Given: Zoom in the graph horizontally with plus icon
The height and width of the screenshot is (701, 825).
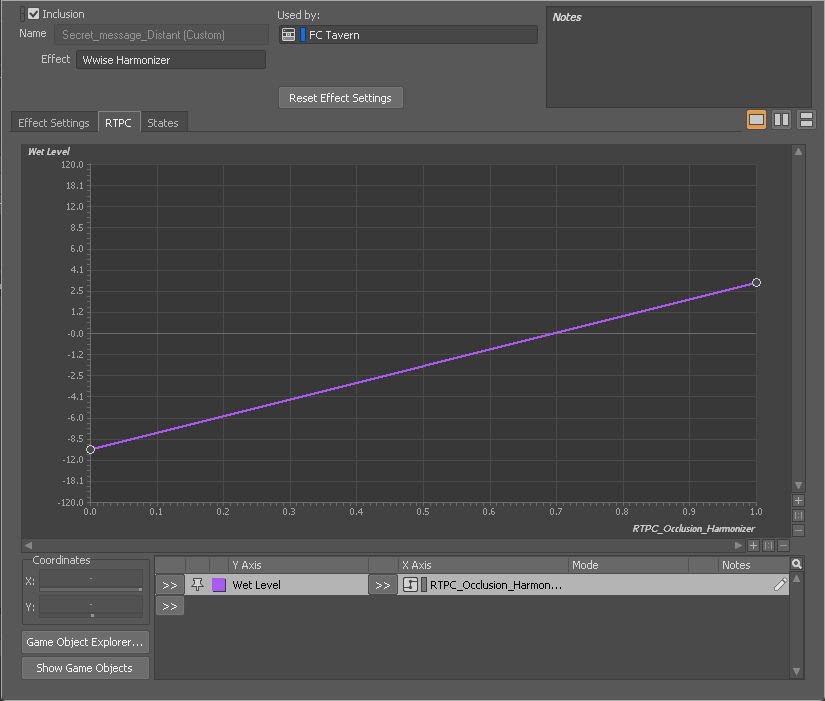Looking at the screenshot, I should (x=753, y=545).
